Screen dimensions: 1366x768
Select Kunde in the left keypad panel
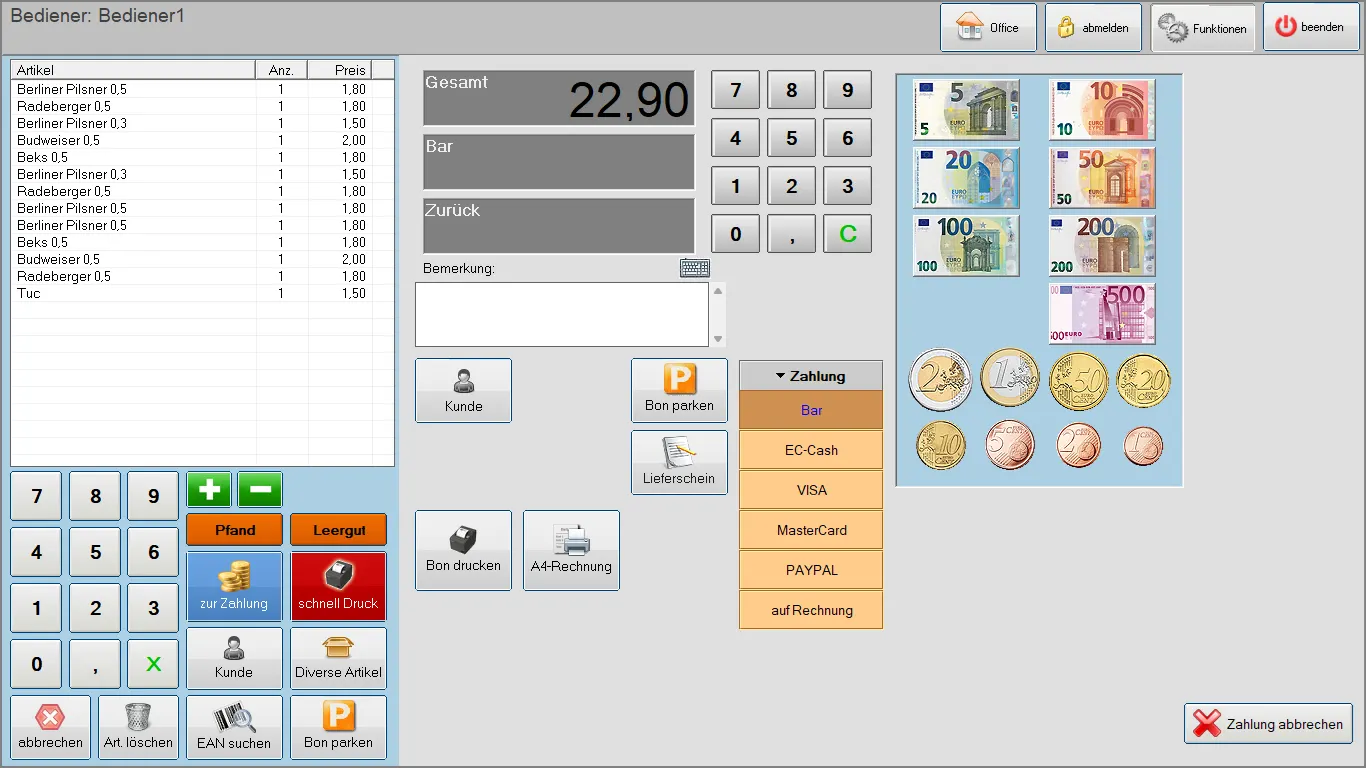pos(234,658)
